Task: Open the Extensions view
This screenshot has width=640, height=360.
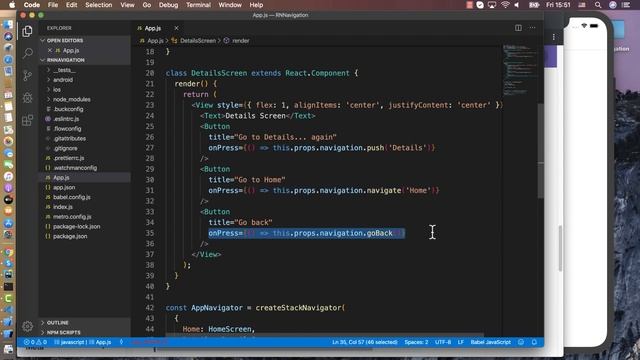Action: point(27,120)
